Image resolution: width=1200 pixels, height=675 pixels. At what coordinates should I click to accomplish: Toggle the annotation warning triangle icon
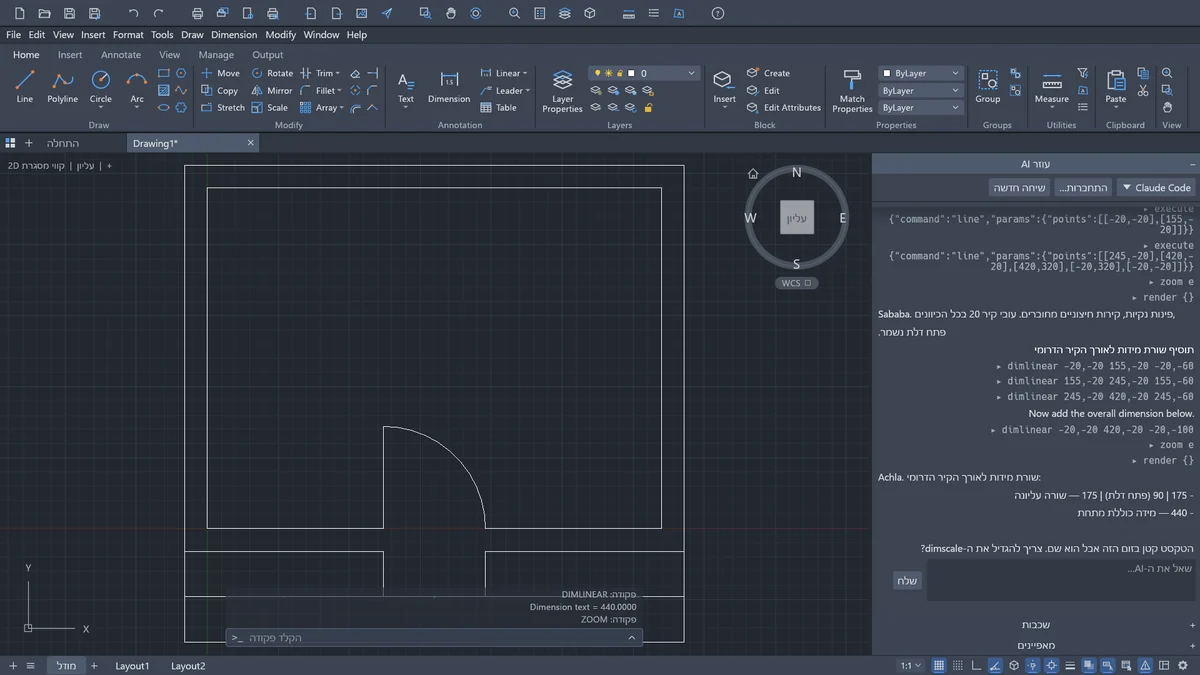pyautogui.click(x=1146, y=666)
